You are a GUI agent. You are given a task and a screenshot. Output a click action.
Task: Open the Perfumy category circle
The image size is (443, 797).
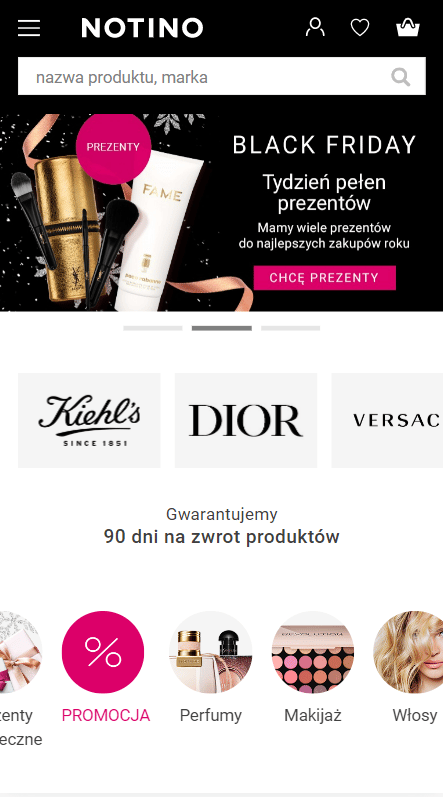pyautogui.click(x=210, y=652)
